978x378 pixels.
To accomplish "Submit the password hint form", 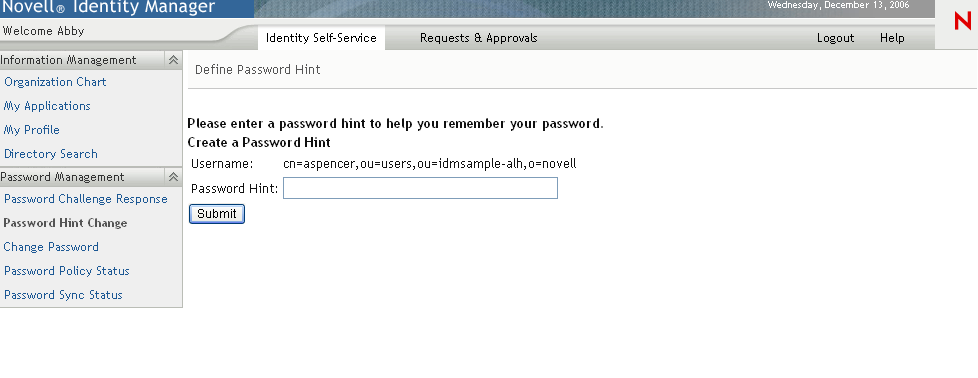I will click(216, 214).
